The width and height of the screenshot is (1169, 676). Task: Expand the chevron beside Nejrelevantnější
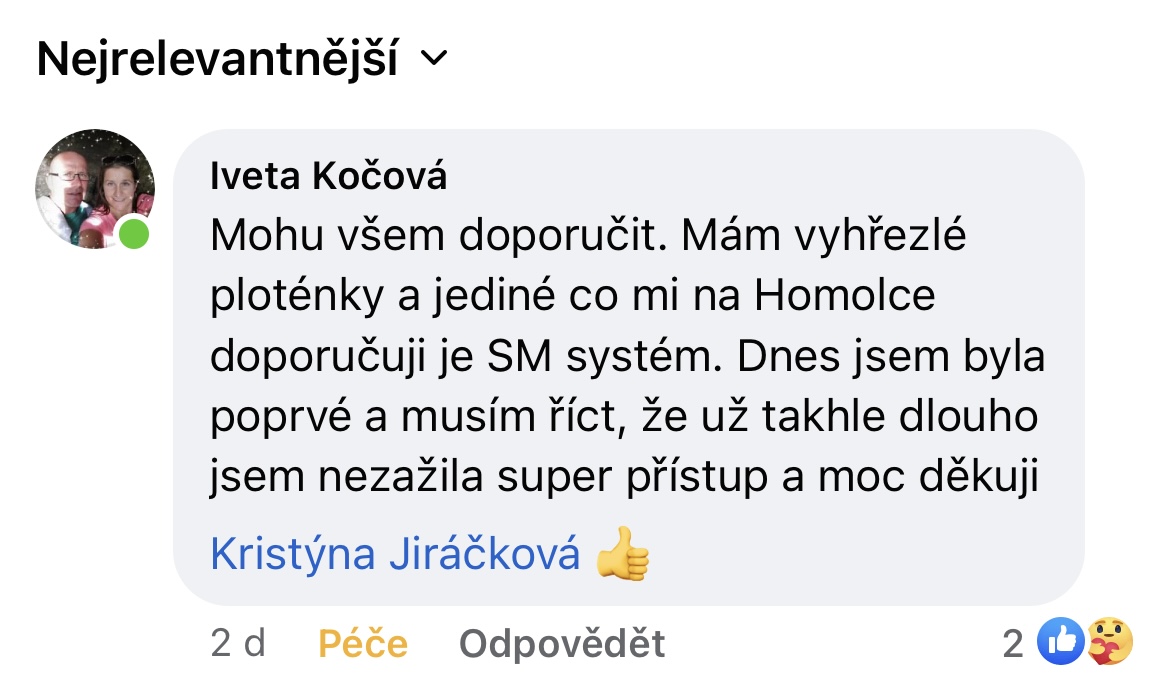click(433, 60)
